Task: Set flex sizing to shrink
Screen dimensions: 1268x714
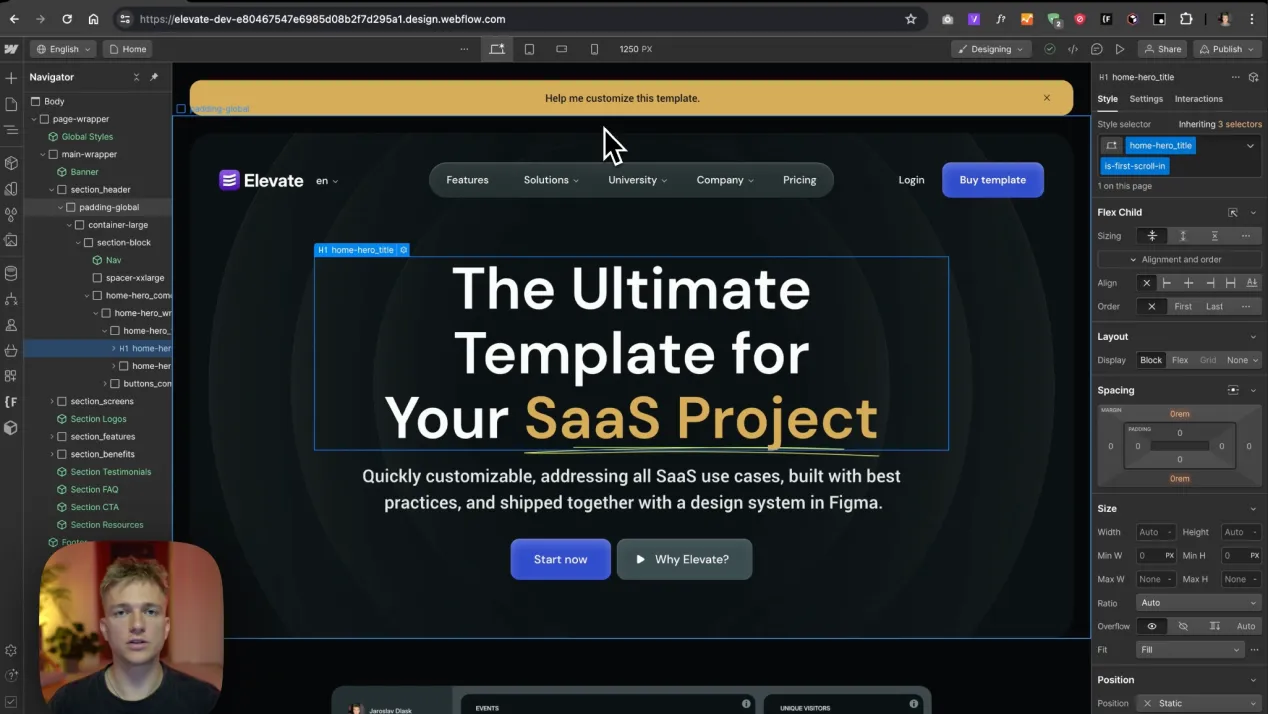Action: [1152, 236]
